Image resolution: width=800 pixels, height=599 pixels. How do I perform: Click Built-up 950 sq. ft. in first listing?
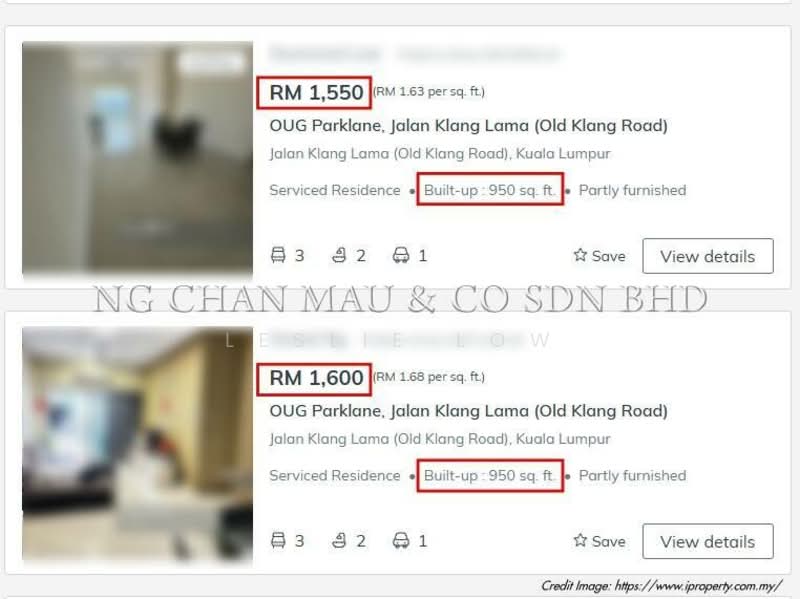click(490, 190)
